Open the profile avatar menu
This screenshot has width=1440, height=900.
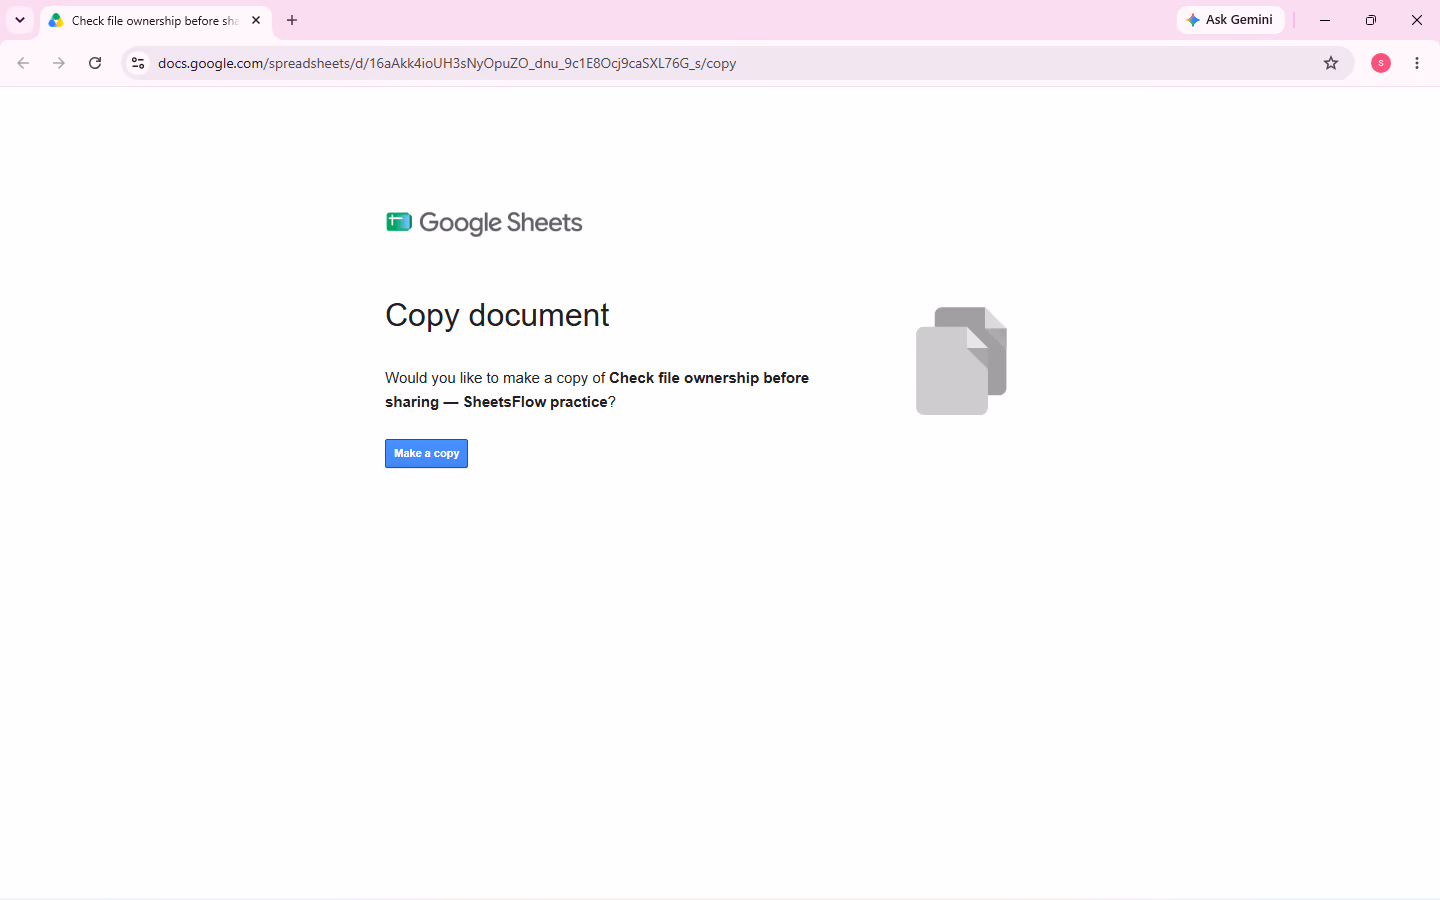pyautogui.click(x=1381, y=63)
